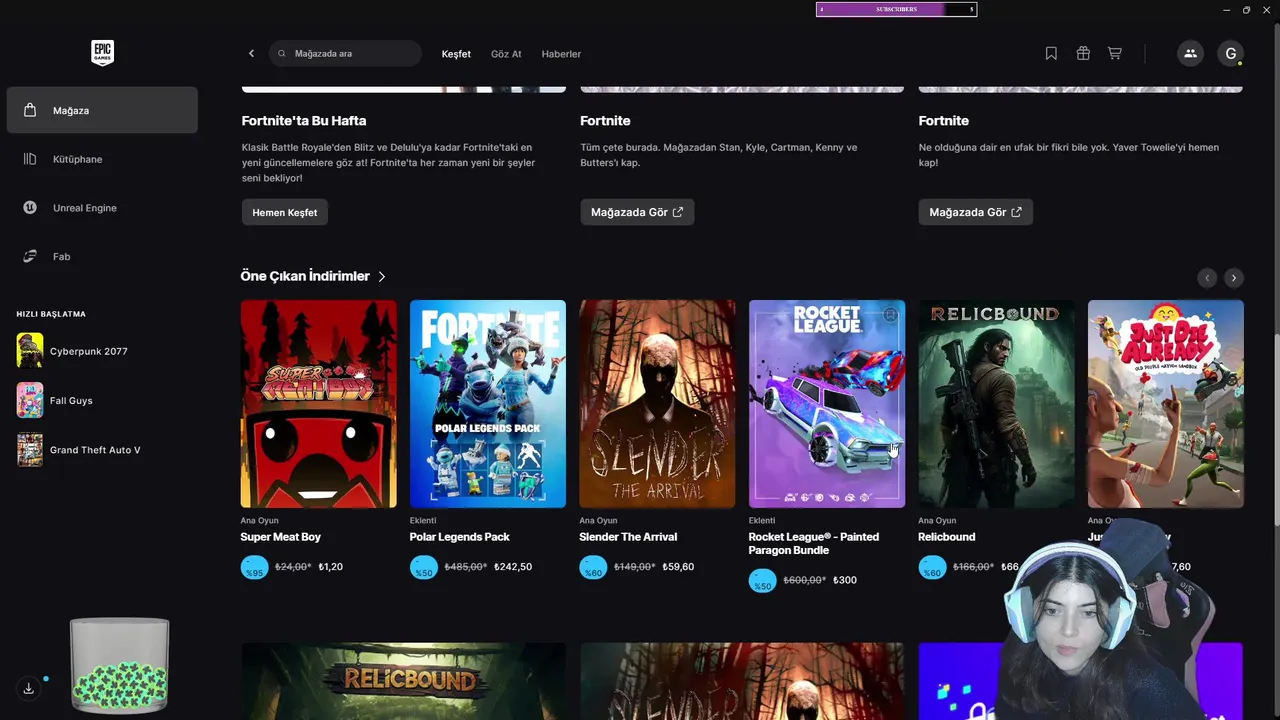Click the Fortnite'ta Bu Hafta heading
This screenshot has width=1280, height=720.
304,121
